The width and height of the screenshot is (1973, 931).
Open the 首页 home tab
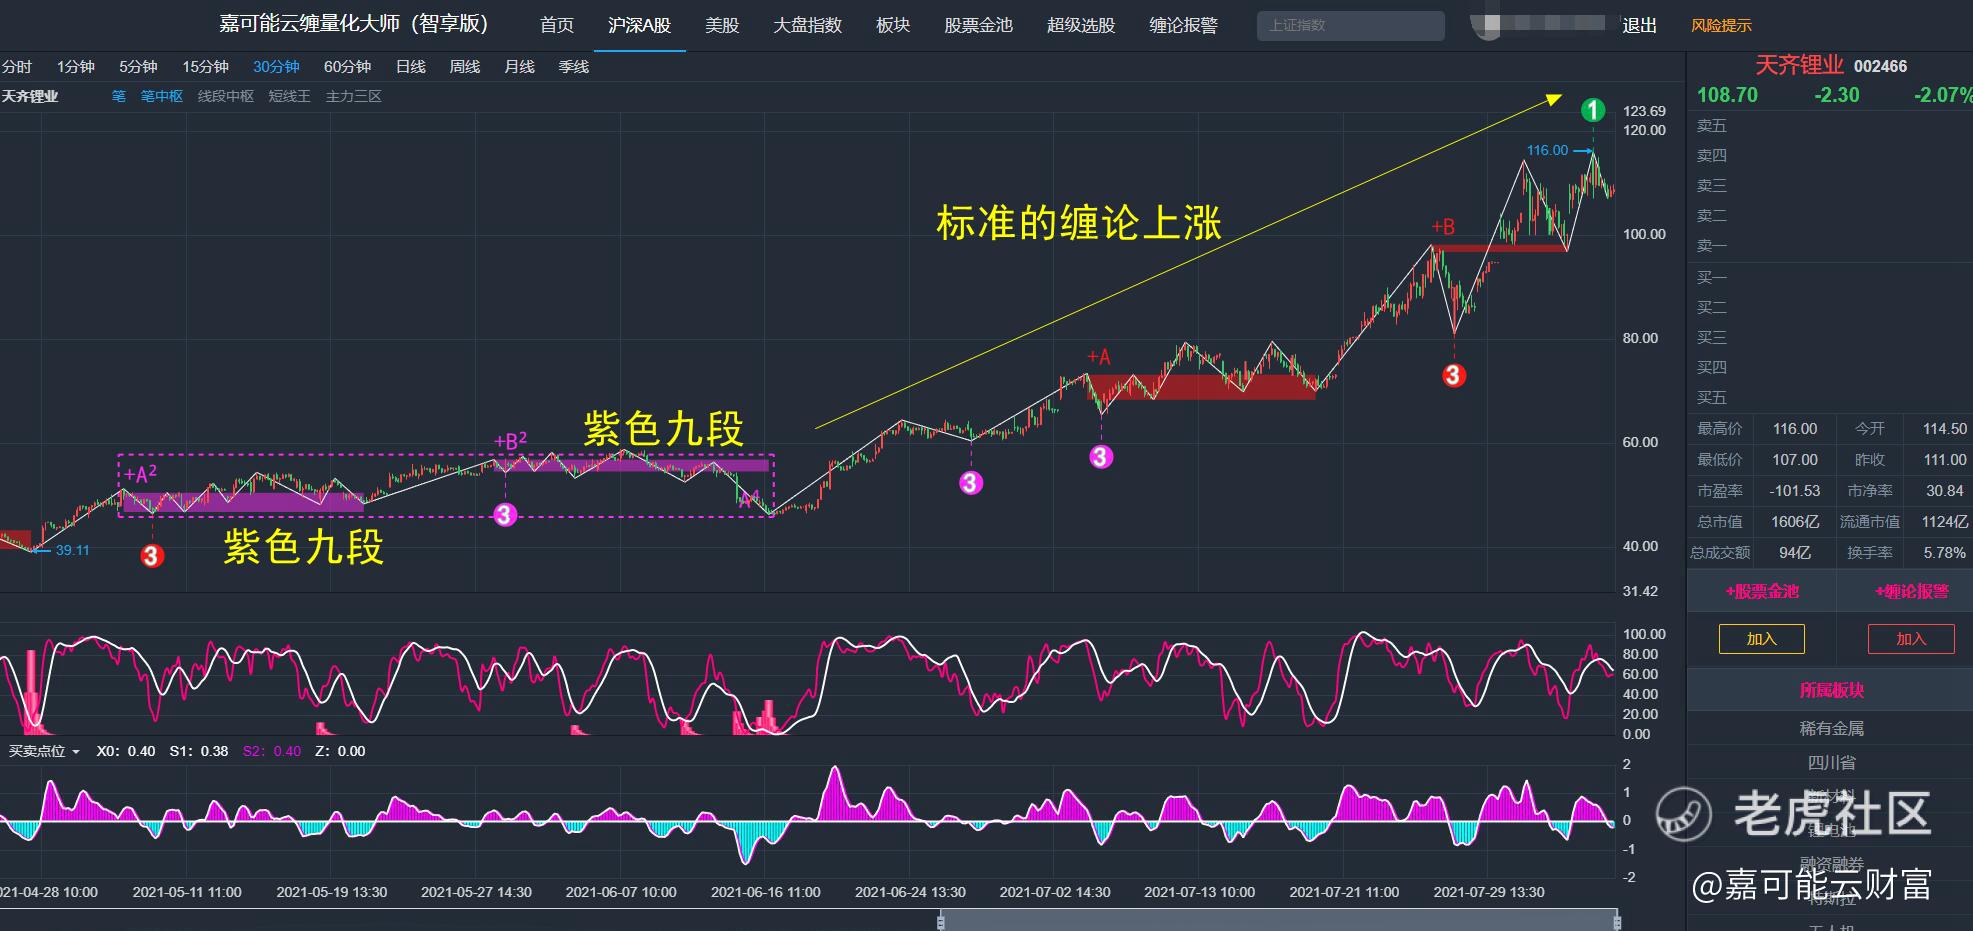[557, 25]
